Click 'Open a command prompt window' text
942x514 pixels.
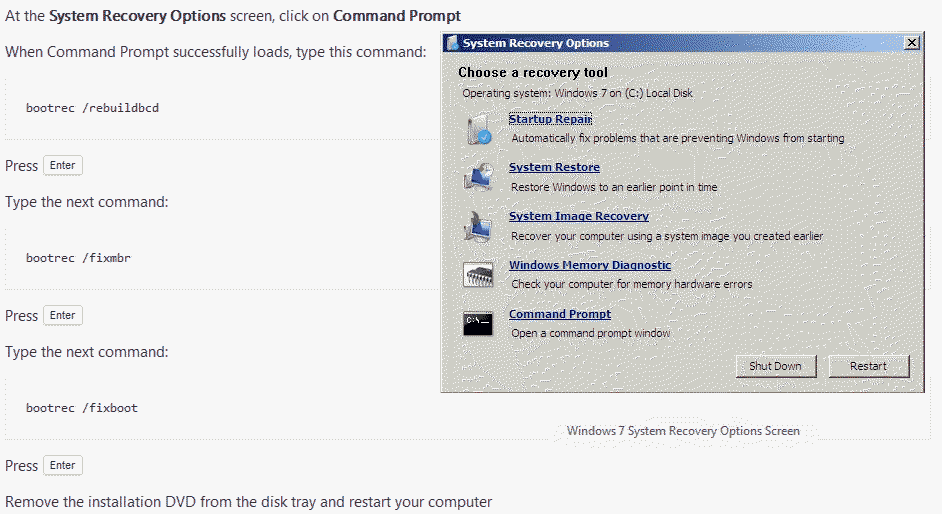click(x=591, y=333)
